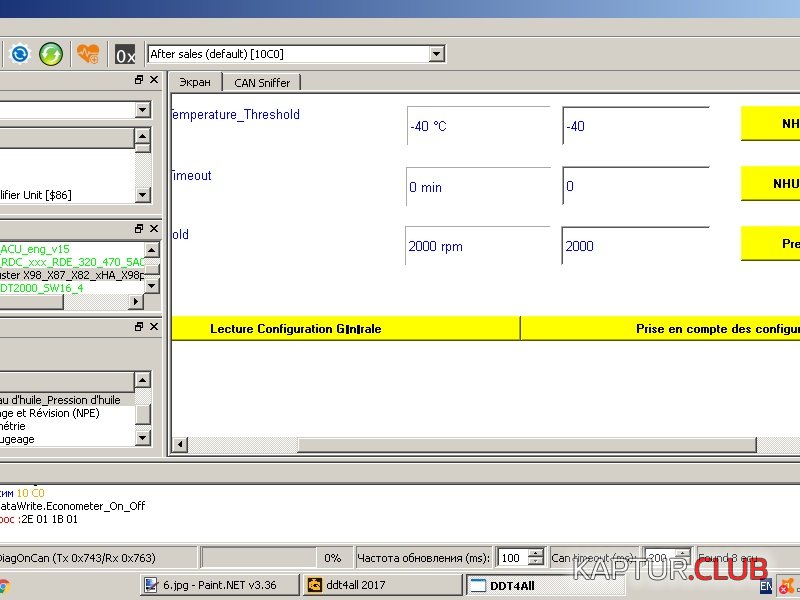
Task: Open Chrome from the taskbar
Action: click(3, 585)
